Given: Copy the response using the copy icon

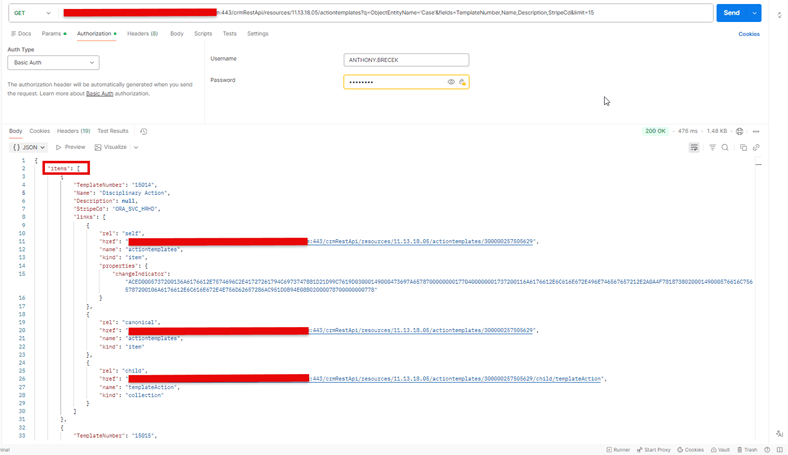Looking at the screenshot, I should (743, 147).
